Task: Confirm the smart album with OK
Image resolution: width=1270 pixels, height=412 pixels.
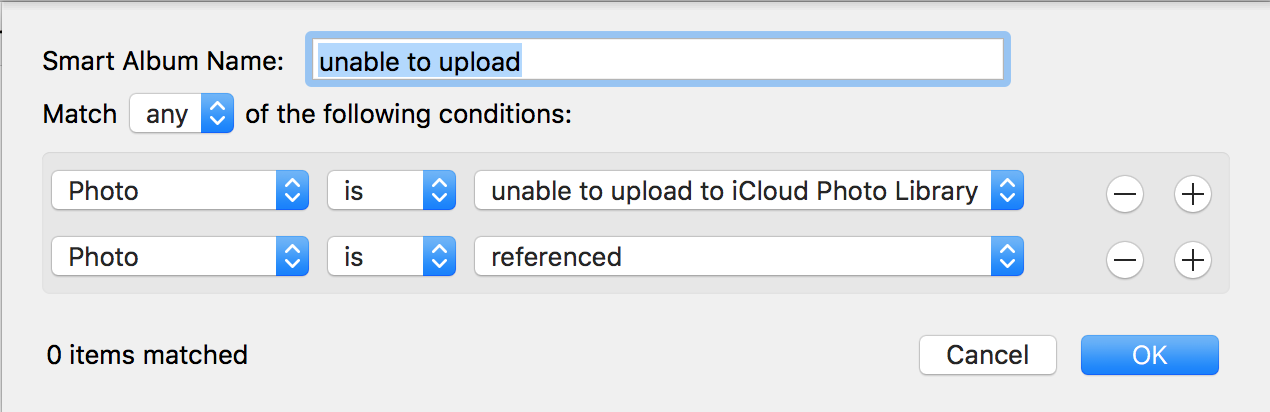Action: (x=1149, y=354)
